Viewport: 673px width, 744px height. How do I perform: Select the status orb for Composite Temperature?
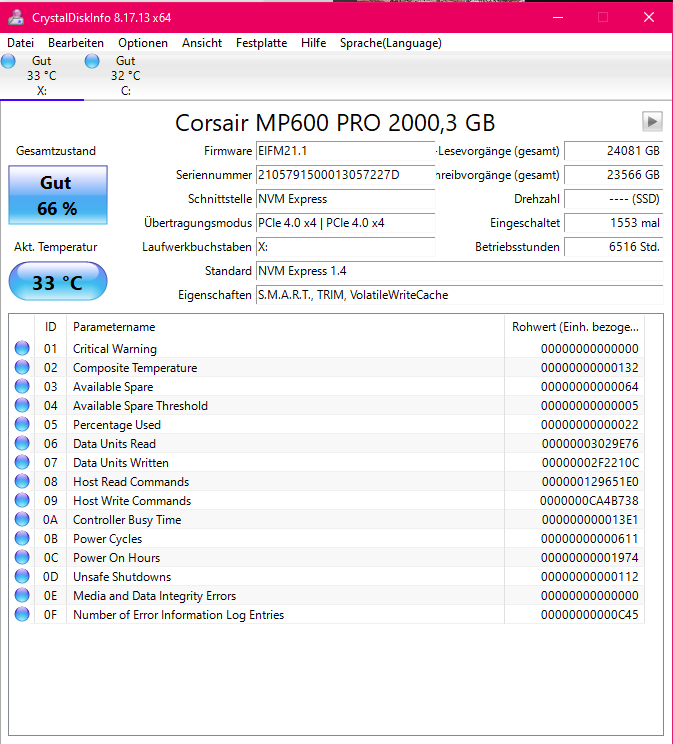22,367
